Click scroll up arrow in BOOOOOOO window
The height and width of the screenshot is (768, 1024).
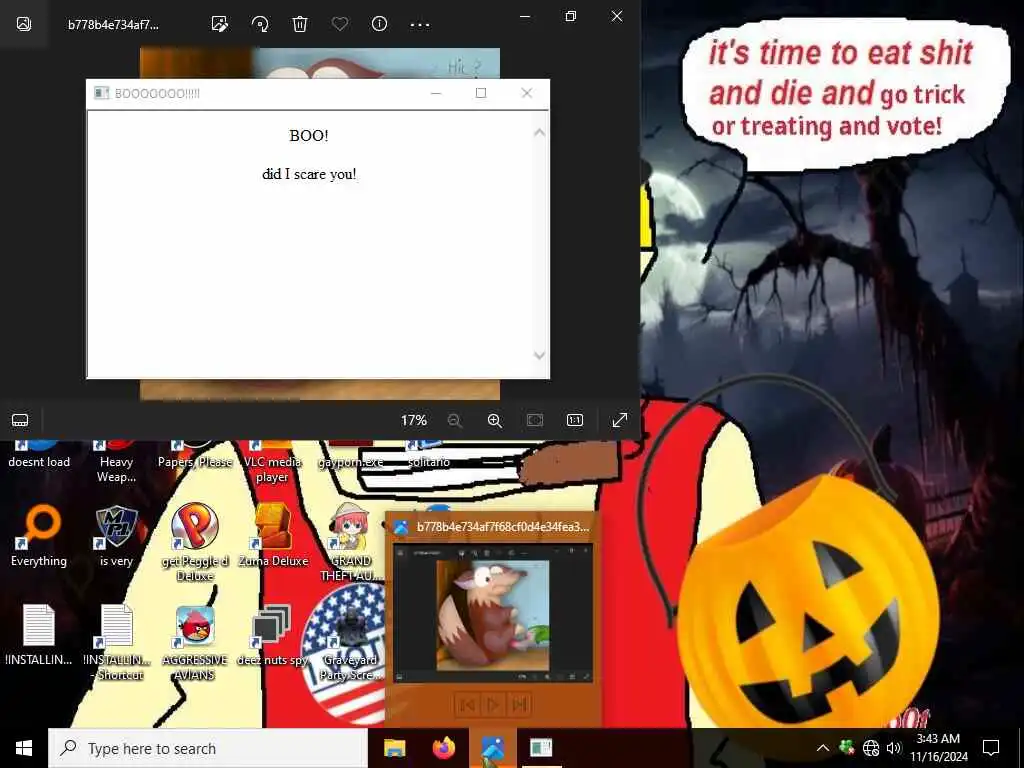tap(539, 133)
